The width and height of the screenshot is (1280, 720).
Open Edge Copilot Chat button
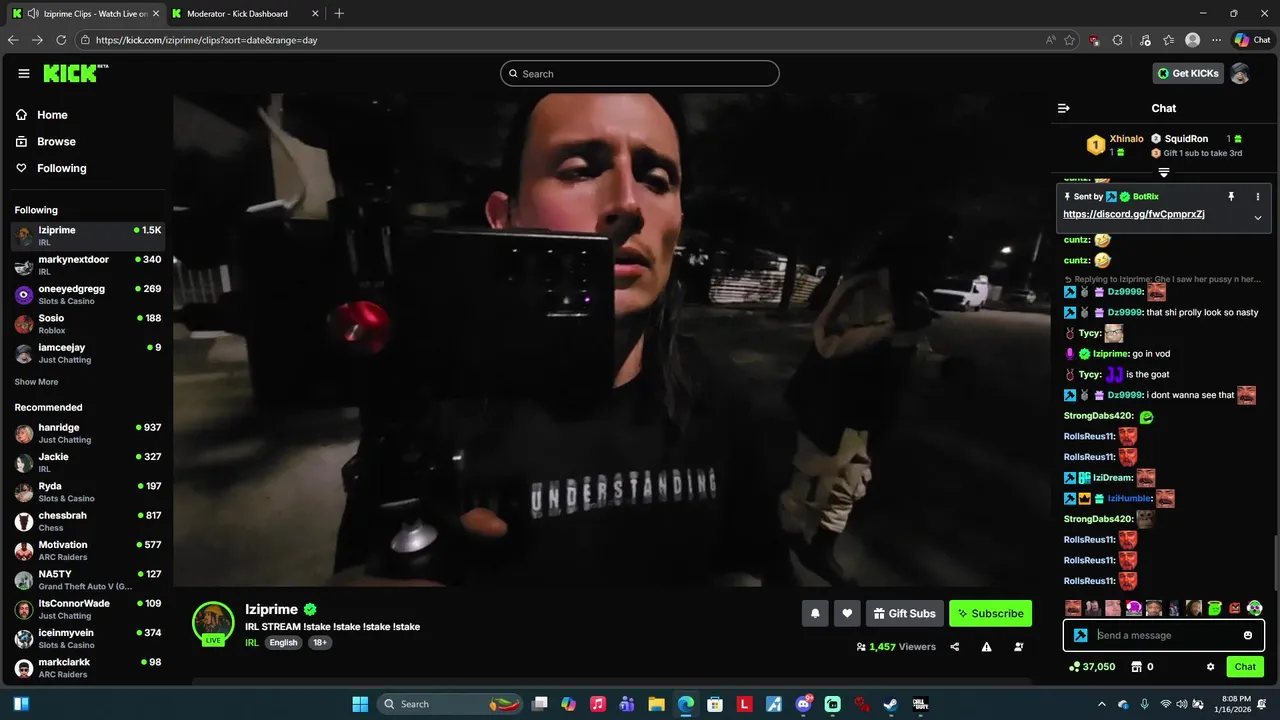tap(1252, 40)
